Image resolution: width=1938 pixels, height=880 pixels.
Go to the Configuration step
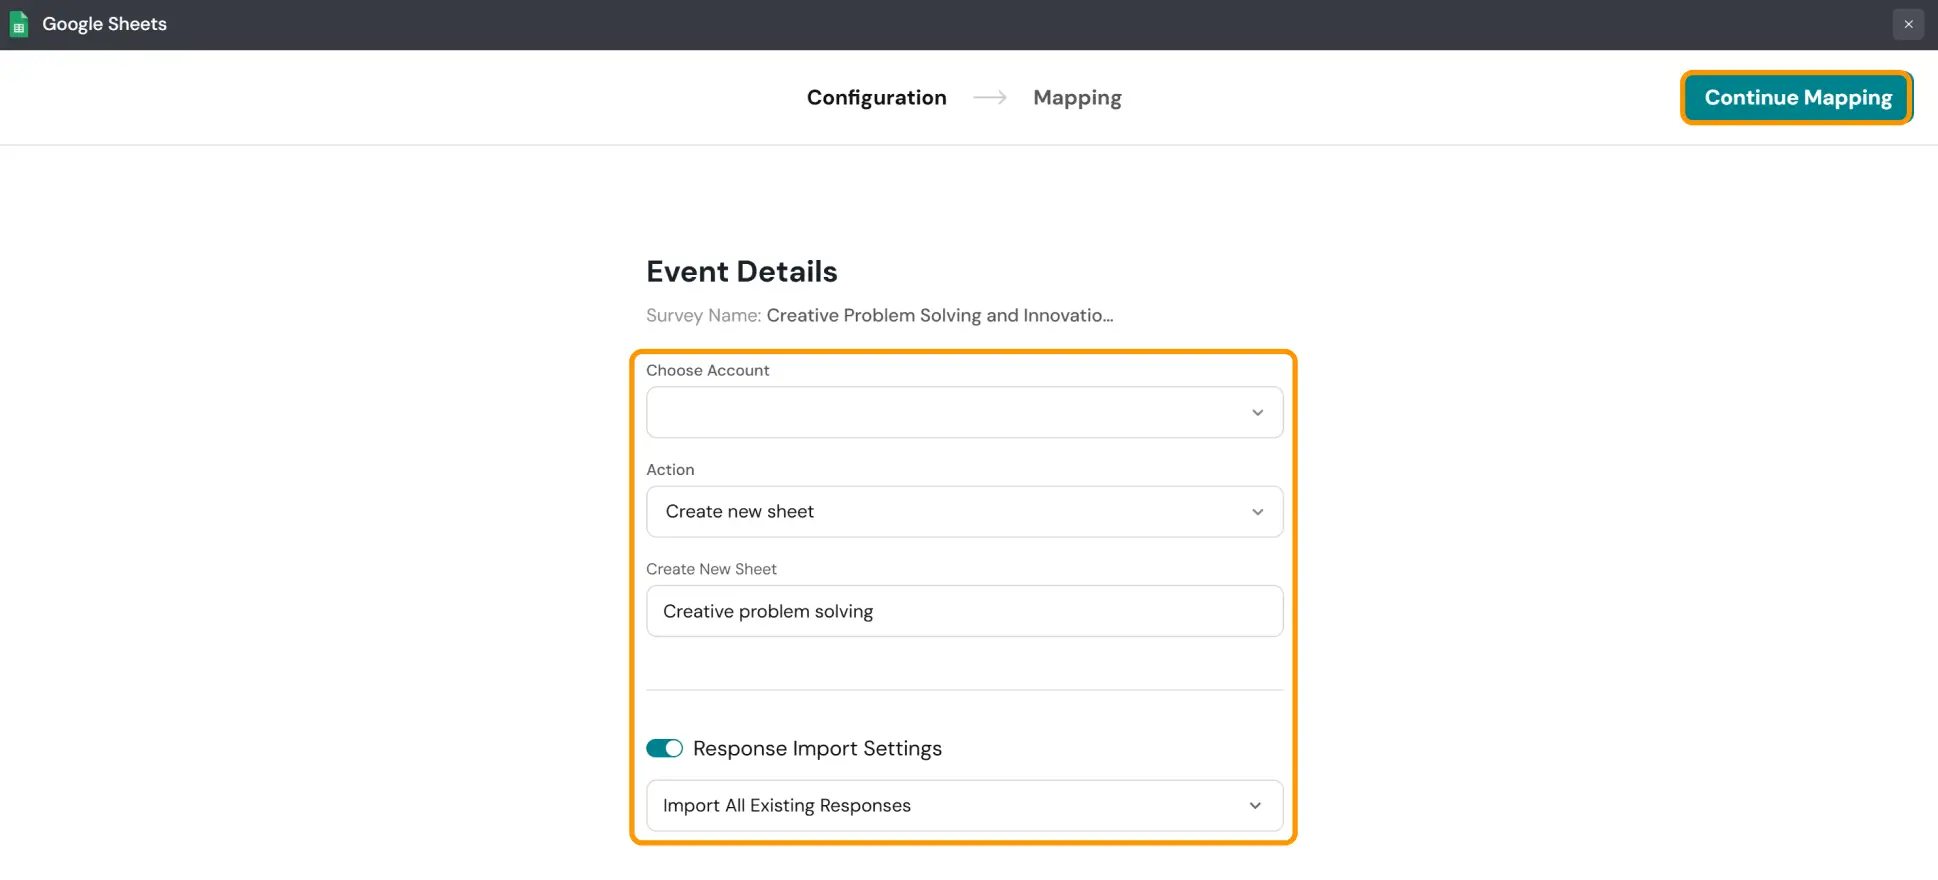[x=876, y=97]
